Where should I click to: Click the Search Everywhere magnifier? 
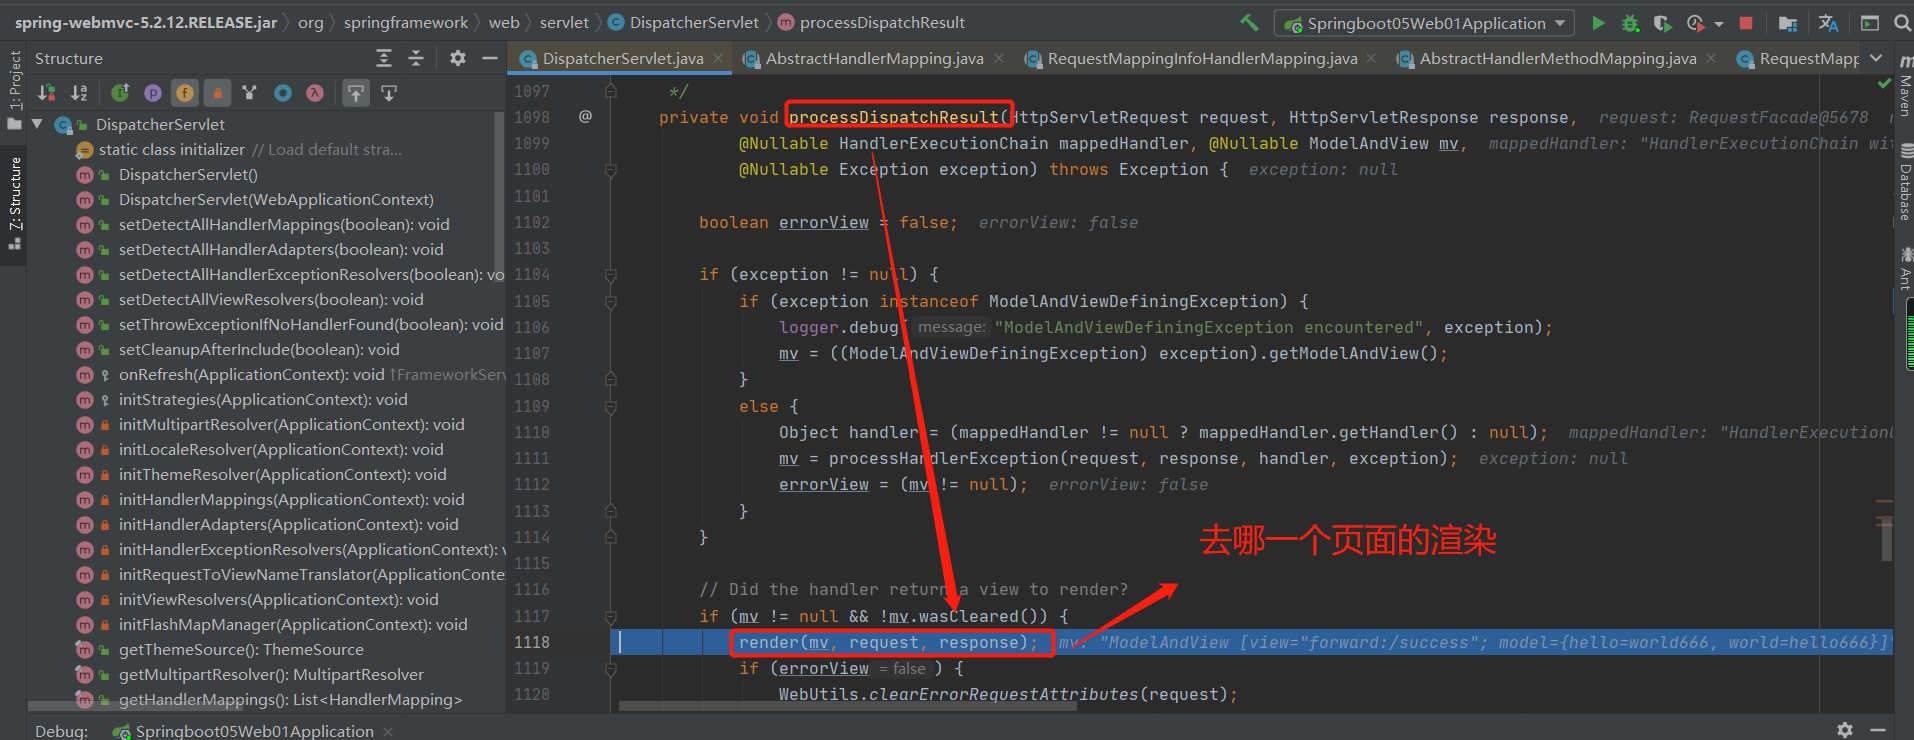tap(1902, 23)
